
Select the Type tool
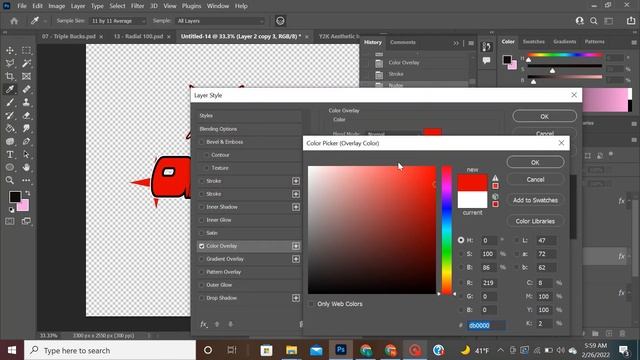[x=10, y=155]
